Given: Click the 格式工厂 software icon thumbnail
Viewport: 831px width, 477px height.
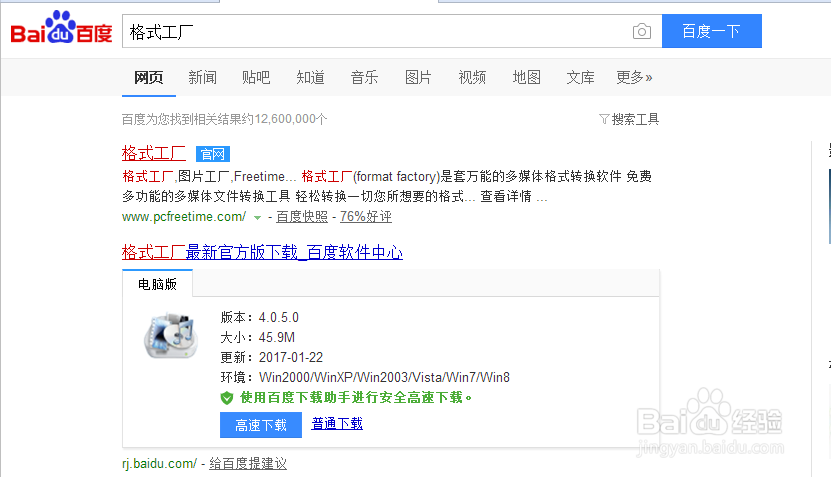Looking at the screenshot, I should click(x=171, y=335).
